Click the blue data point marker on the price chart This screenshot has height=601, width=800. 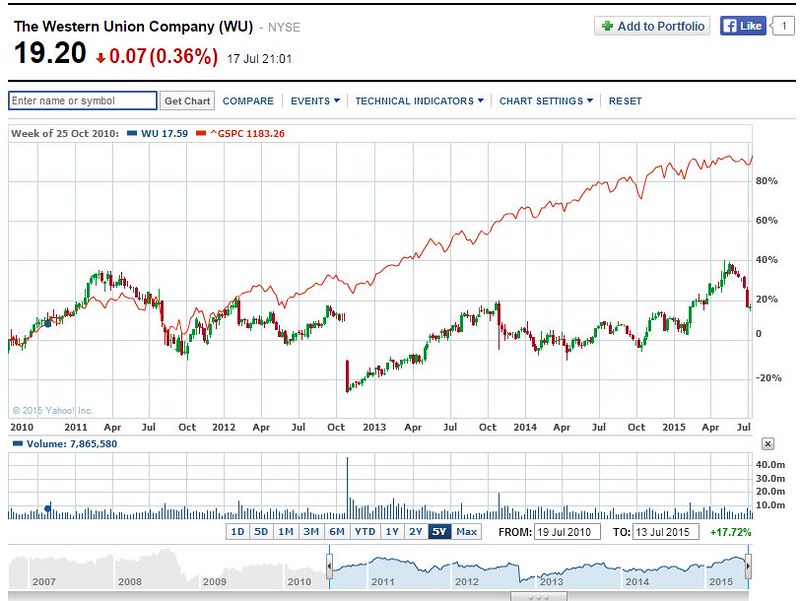(48, 323)
